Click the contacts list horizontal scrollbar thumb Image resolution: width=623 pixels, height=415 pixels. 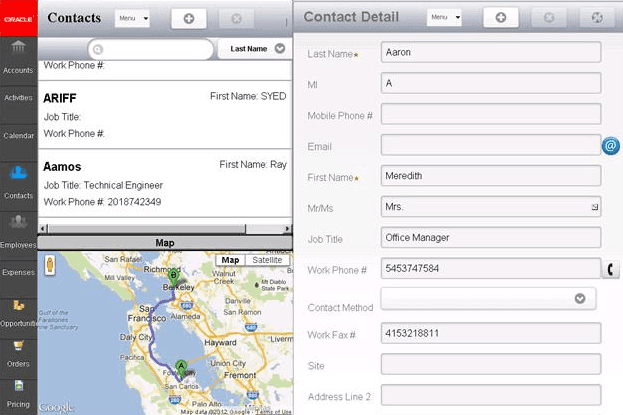pos(147,229)
